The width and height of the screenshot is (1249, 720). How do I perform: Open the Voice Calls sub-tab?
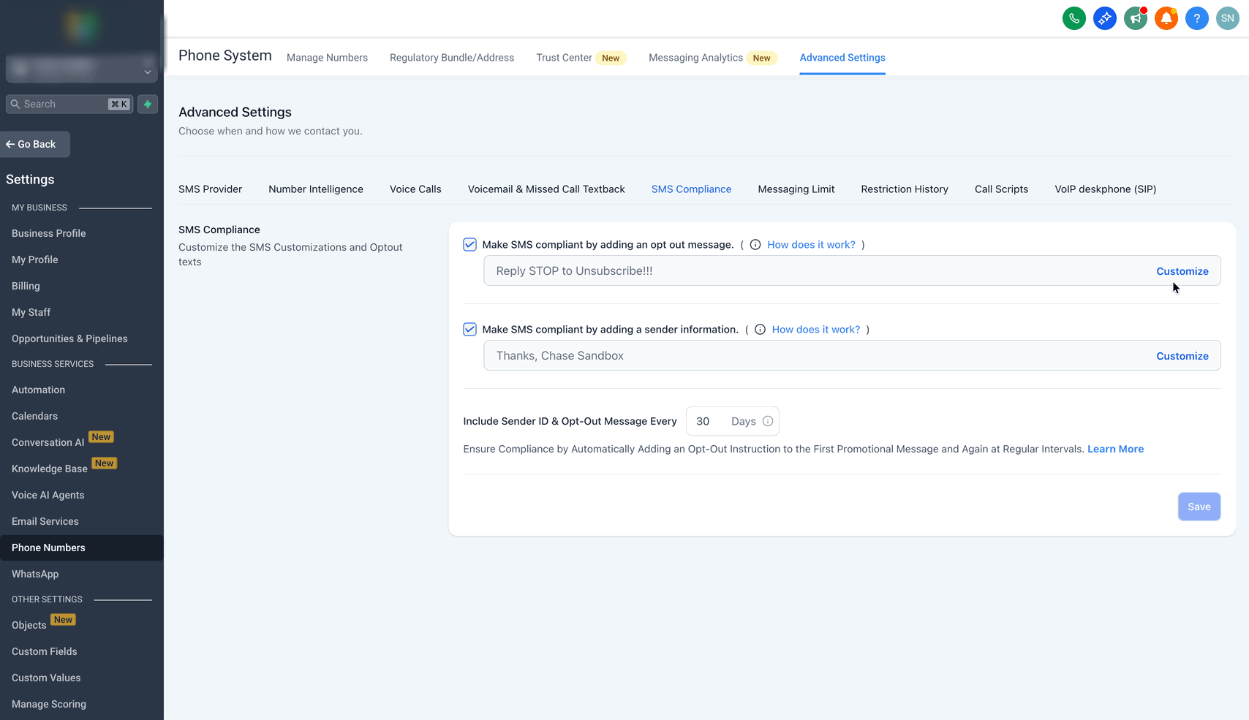(415, 189)
